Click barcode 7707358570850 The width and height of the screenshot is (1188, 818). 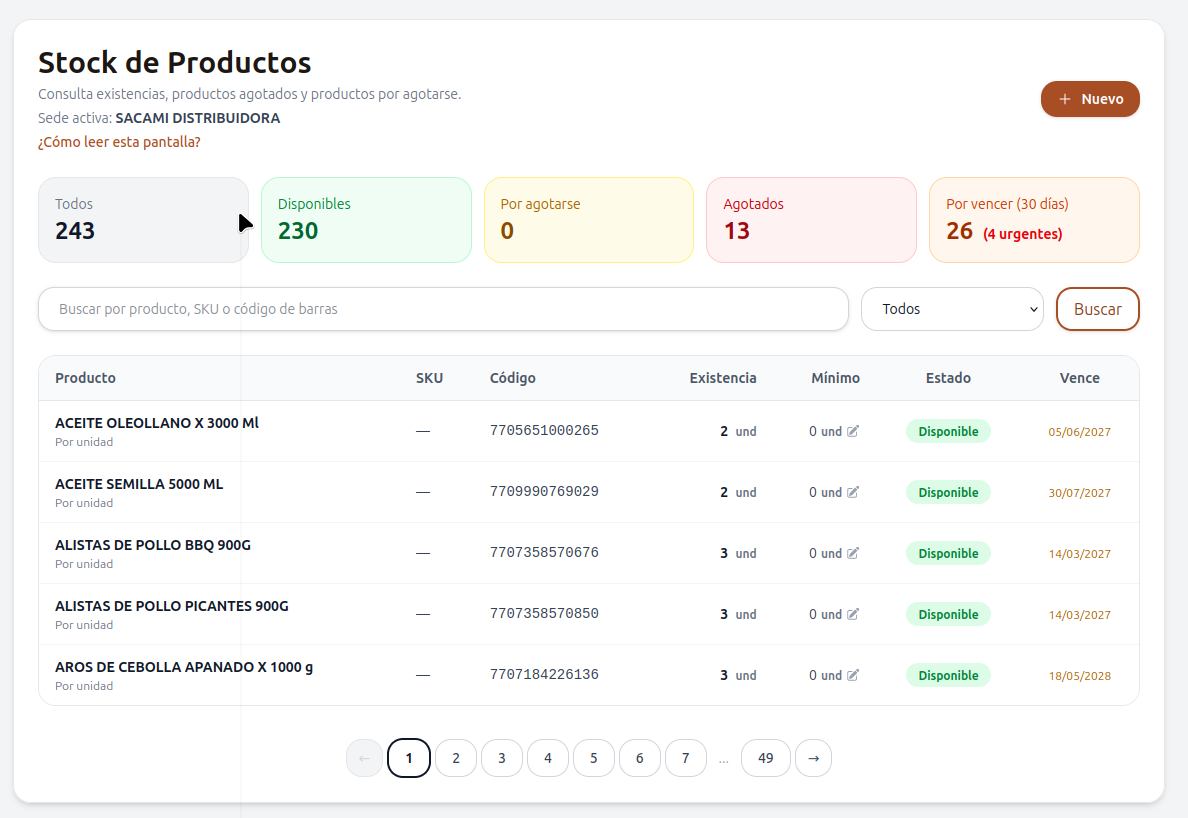pyautogui.click(x=544, y=614)
